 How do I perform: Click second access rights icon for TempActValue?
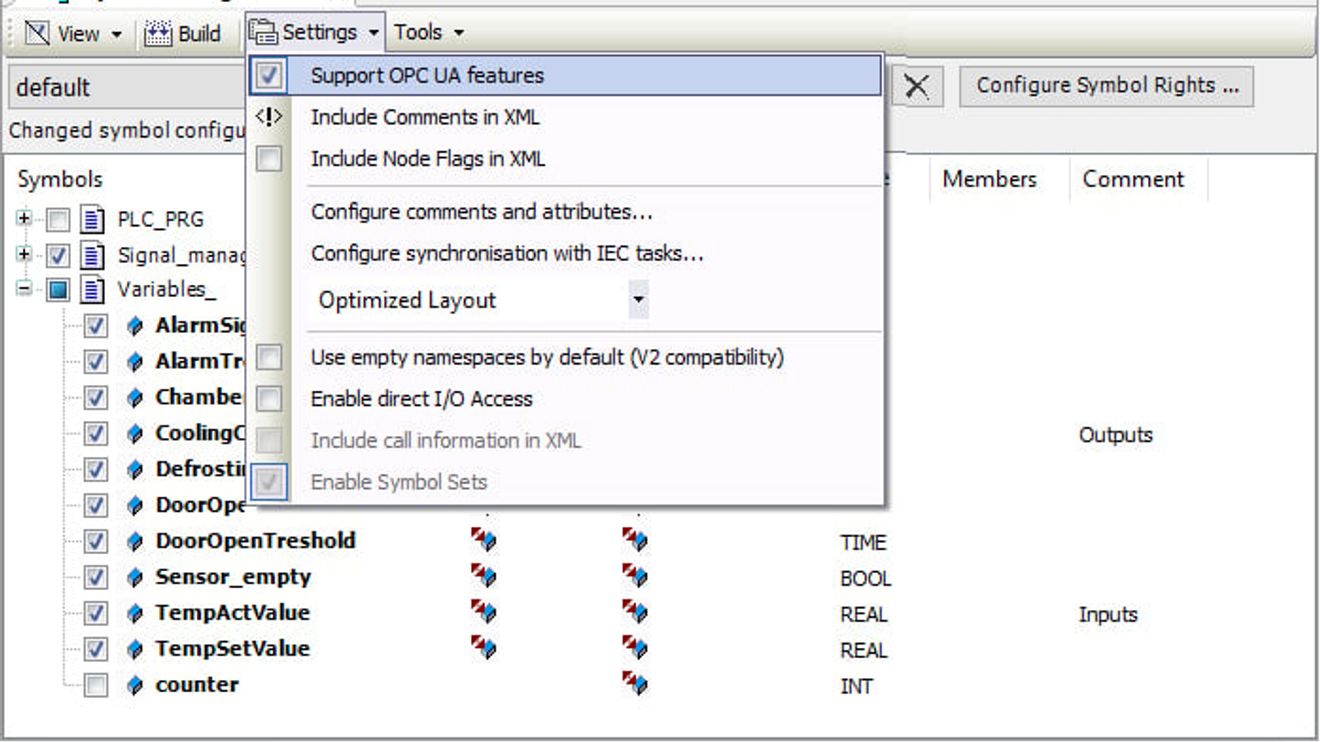(634, 612)
